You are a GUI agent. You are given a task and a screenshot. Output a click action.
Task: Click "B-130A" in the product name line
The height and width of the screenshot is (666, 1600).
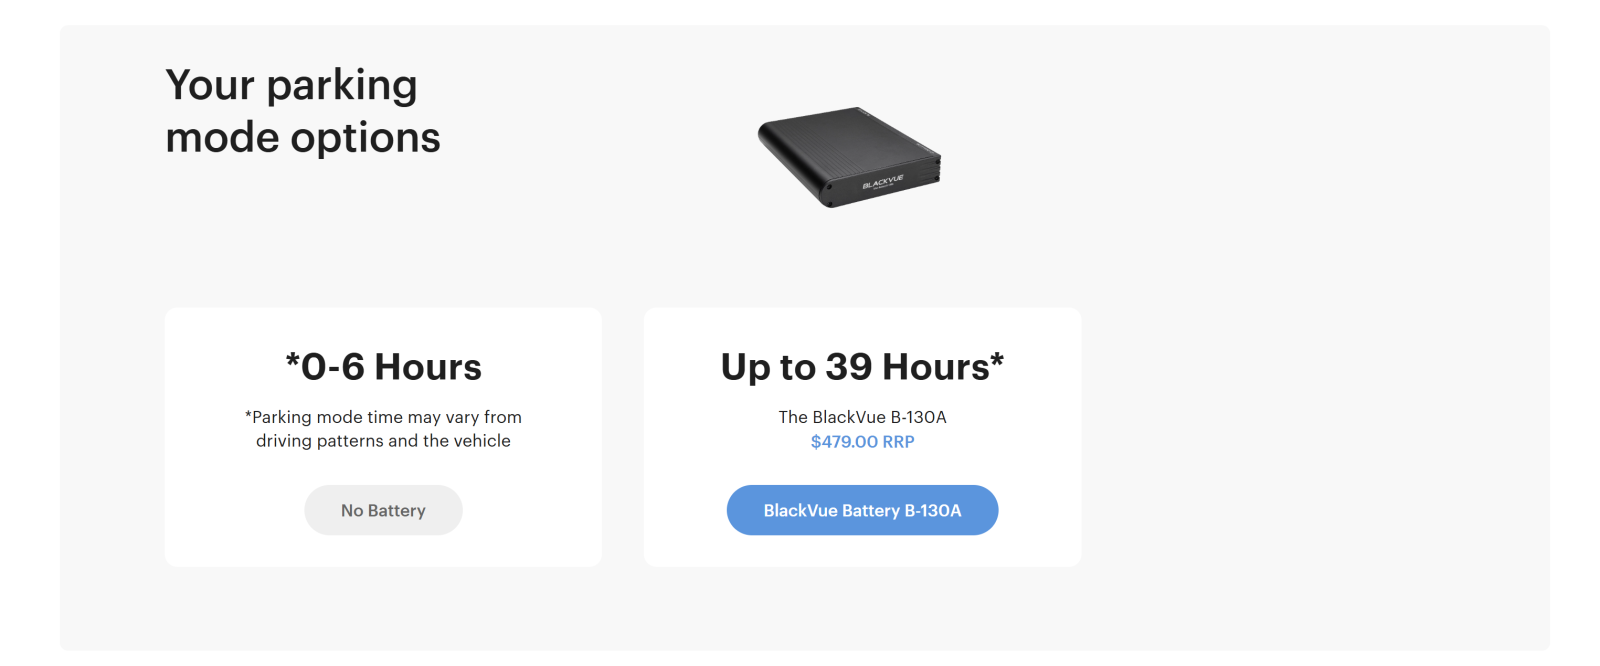918,417
